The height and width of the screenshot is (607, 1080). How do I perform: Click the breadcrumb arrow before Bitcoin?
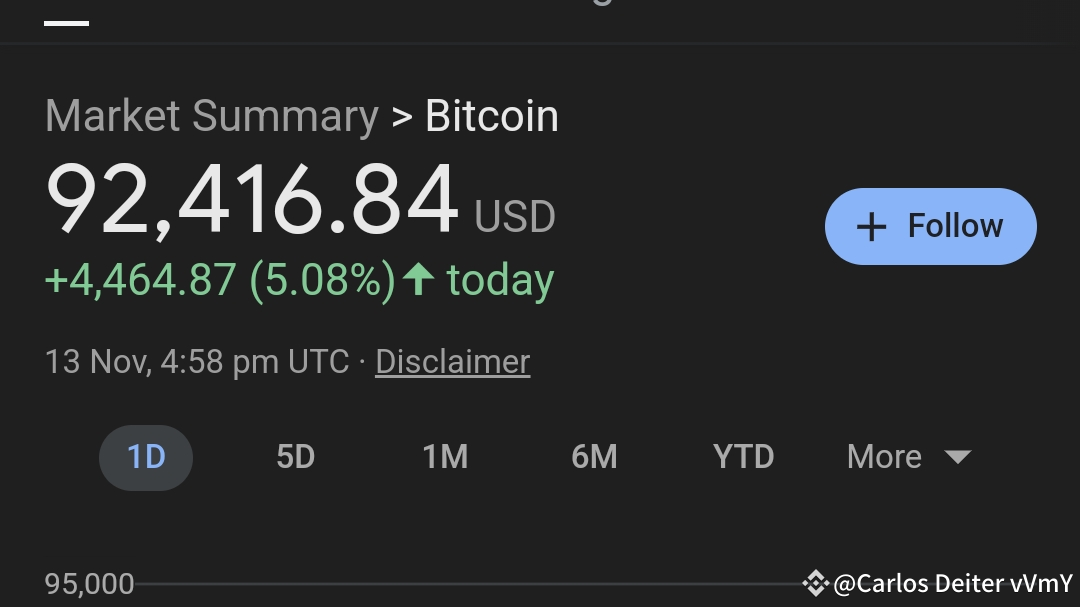tap(402, 117)
